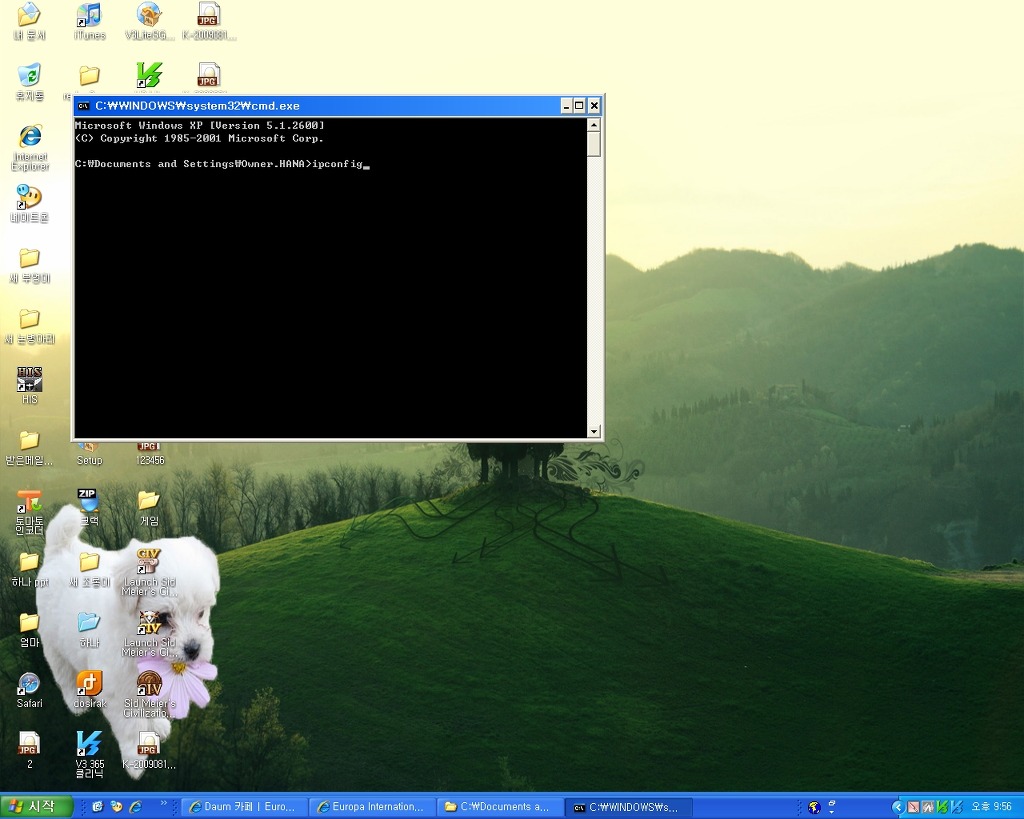This screenshot has width=1024, height=819.
Task: Open the cmd.exe title bar system menu icon
Action: pos(83,106)
